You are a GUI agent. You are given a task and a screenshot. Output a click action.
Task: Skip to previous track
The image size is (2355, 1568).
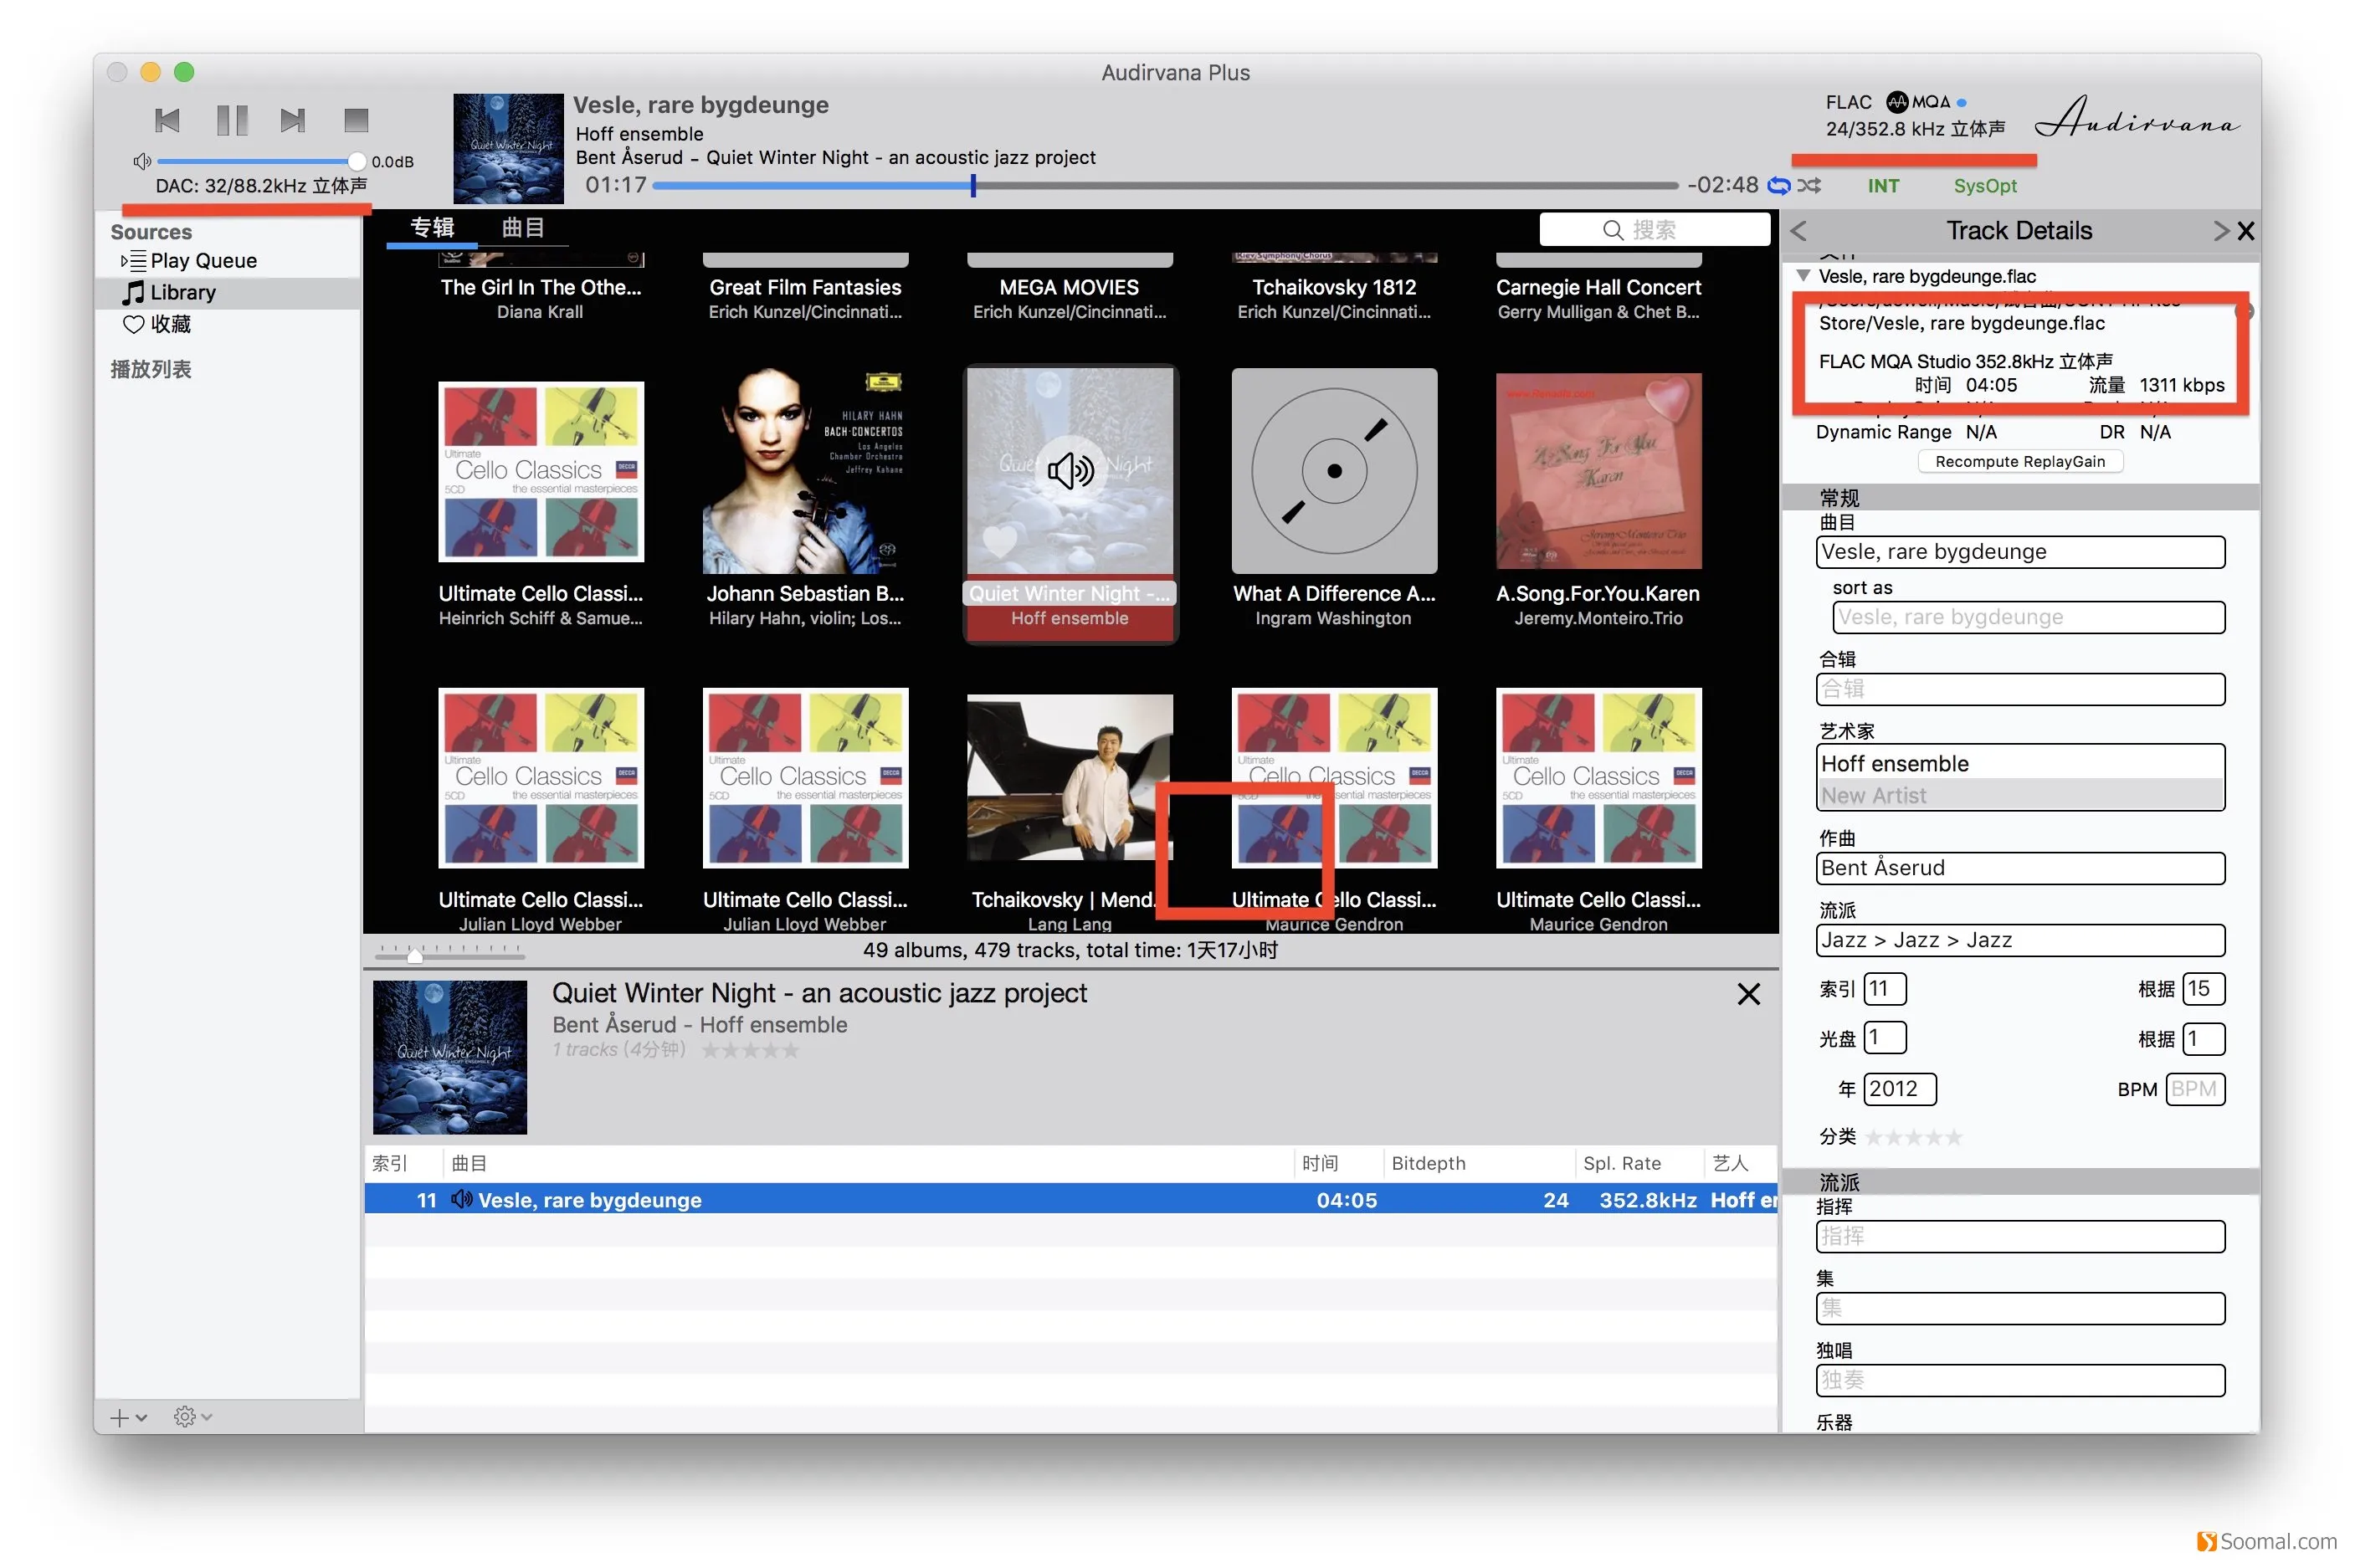coord(167,120)
